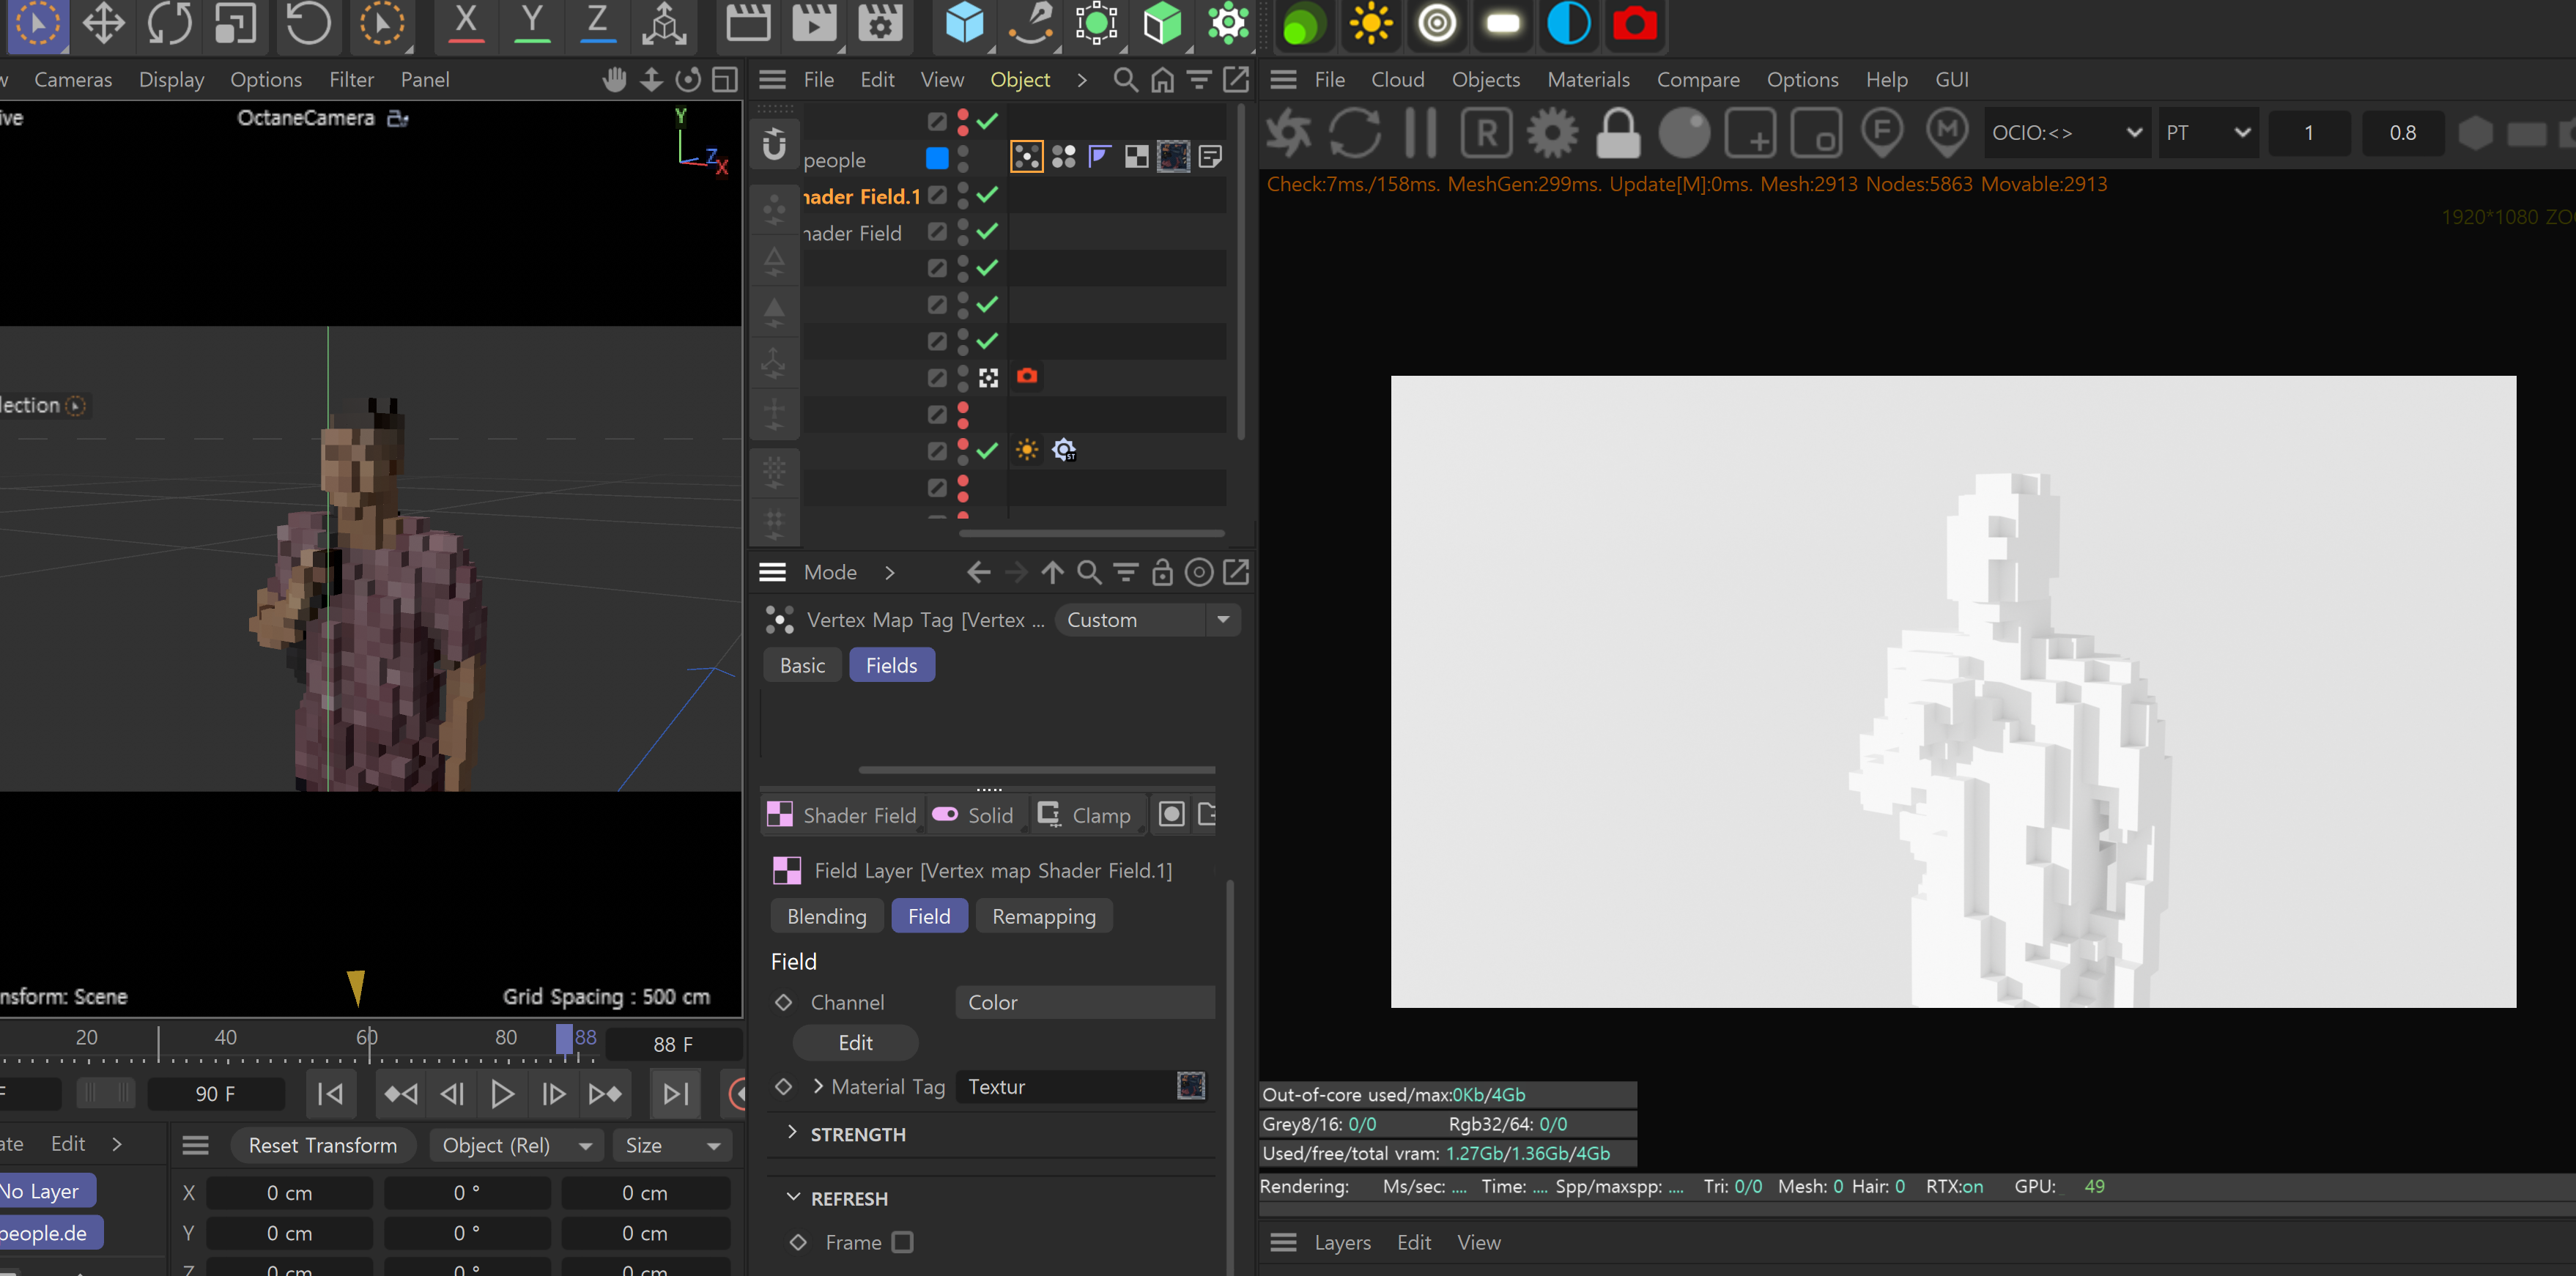Viewport: 2576px width, 1276px height.
Task: Click the red Octane camera icon
Action: [1635, 24]
